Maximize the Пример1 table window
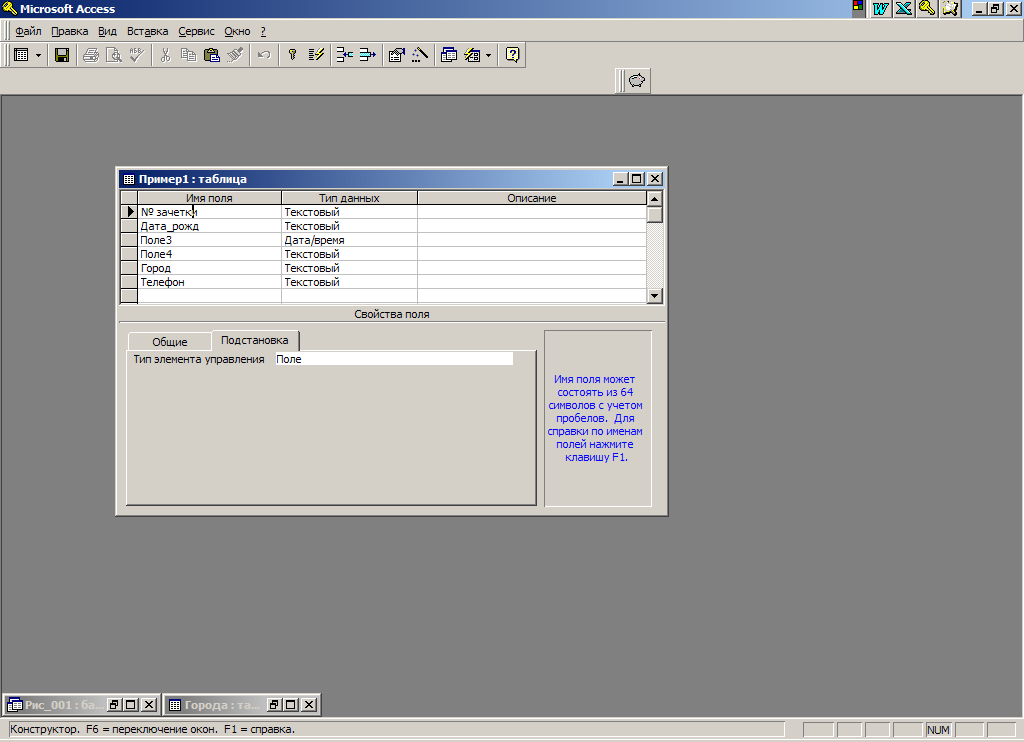 click(637, 179)
